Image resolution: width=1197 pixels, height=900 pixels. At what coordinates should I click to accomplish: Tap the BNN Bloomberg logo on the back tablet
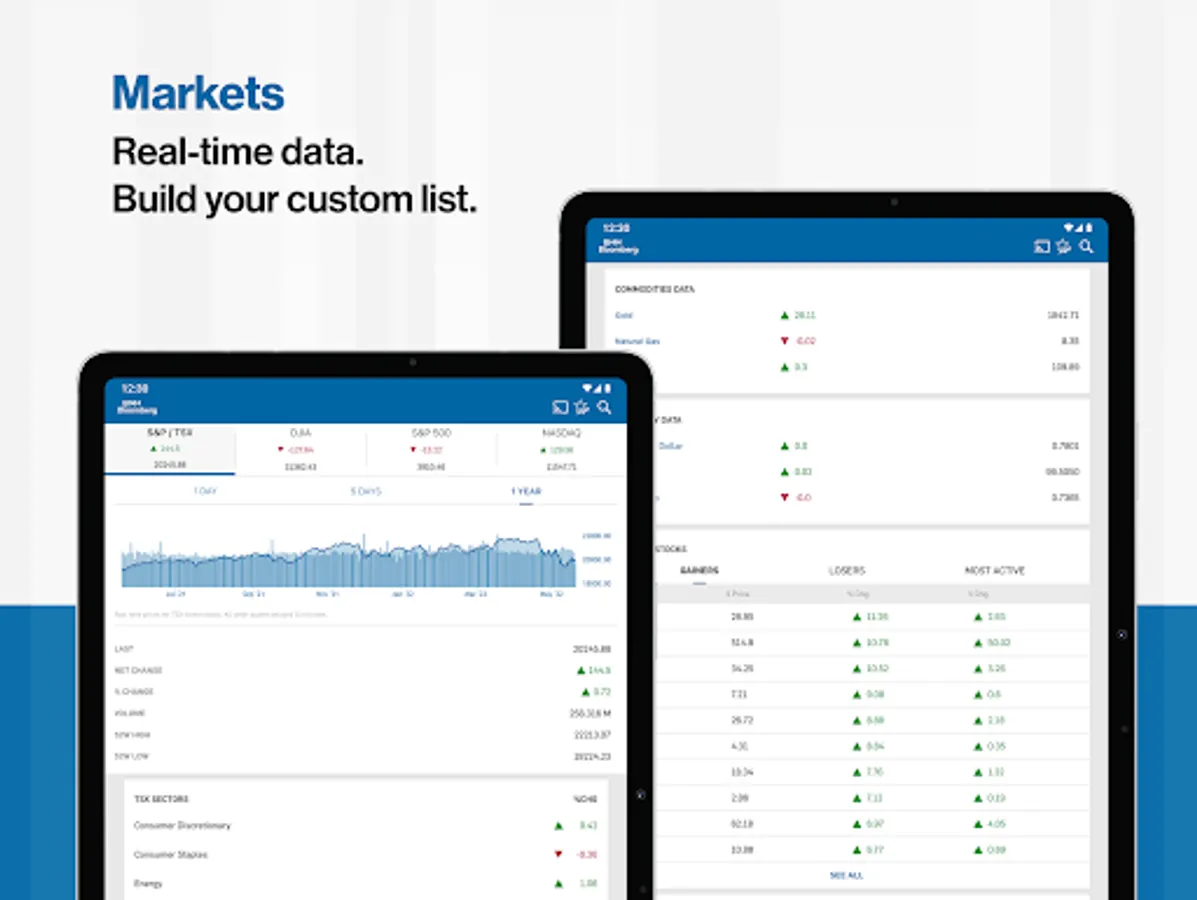pos(619,247)
